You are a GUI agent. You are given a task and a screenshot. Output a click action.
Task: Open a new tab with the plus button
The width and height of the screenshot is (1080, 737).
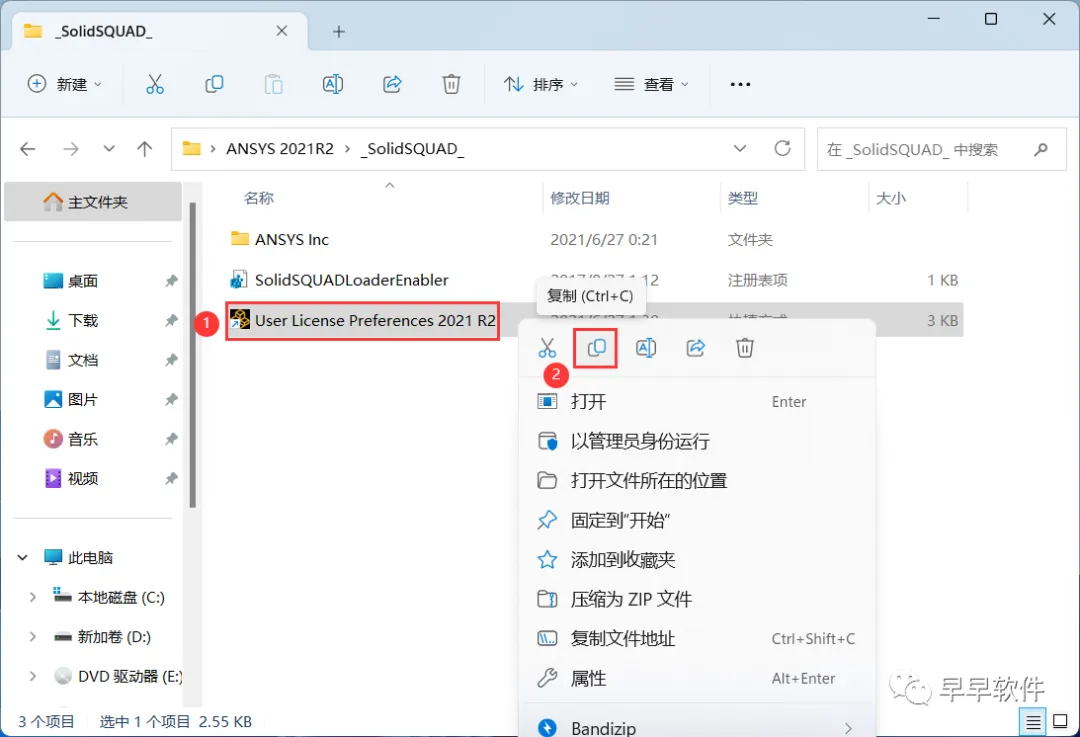[338, 32]
